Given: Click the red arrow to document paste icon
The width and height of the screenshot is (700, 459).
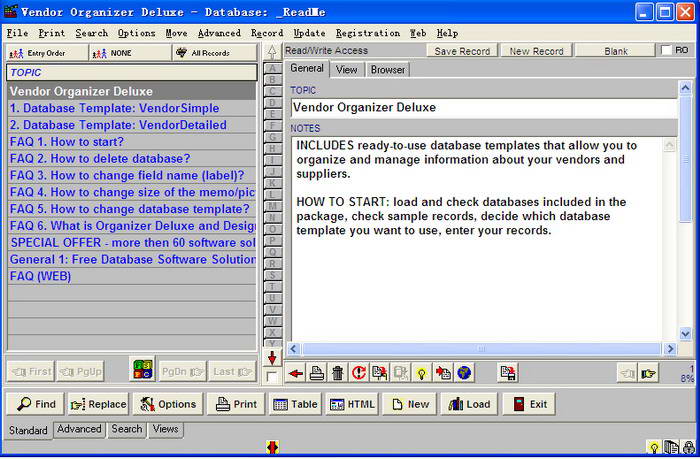Looking at the screenshot, I should pyautogui.click(x=443, y=373).
